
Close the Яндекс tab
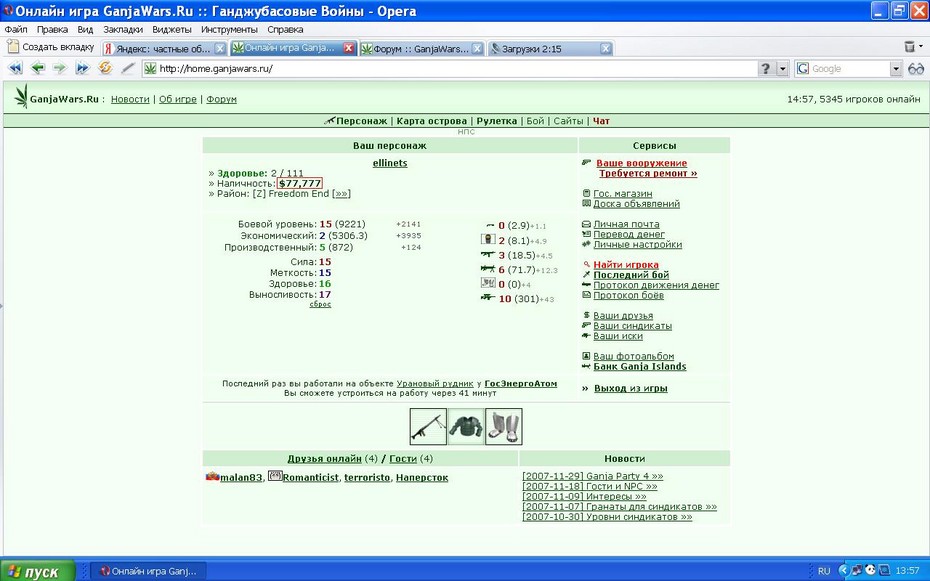[219, 49]
